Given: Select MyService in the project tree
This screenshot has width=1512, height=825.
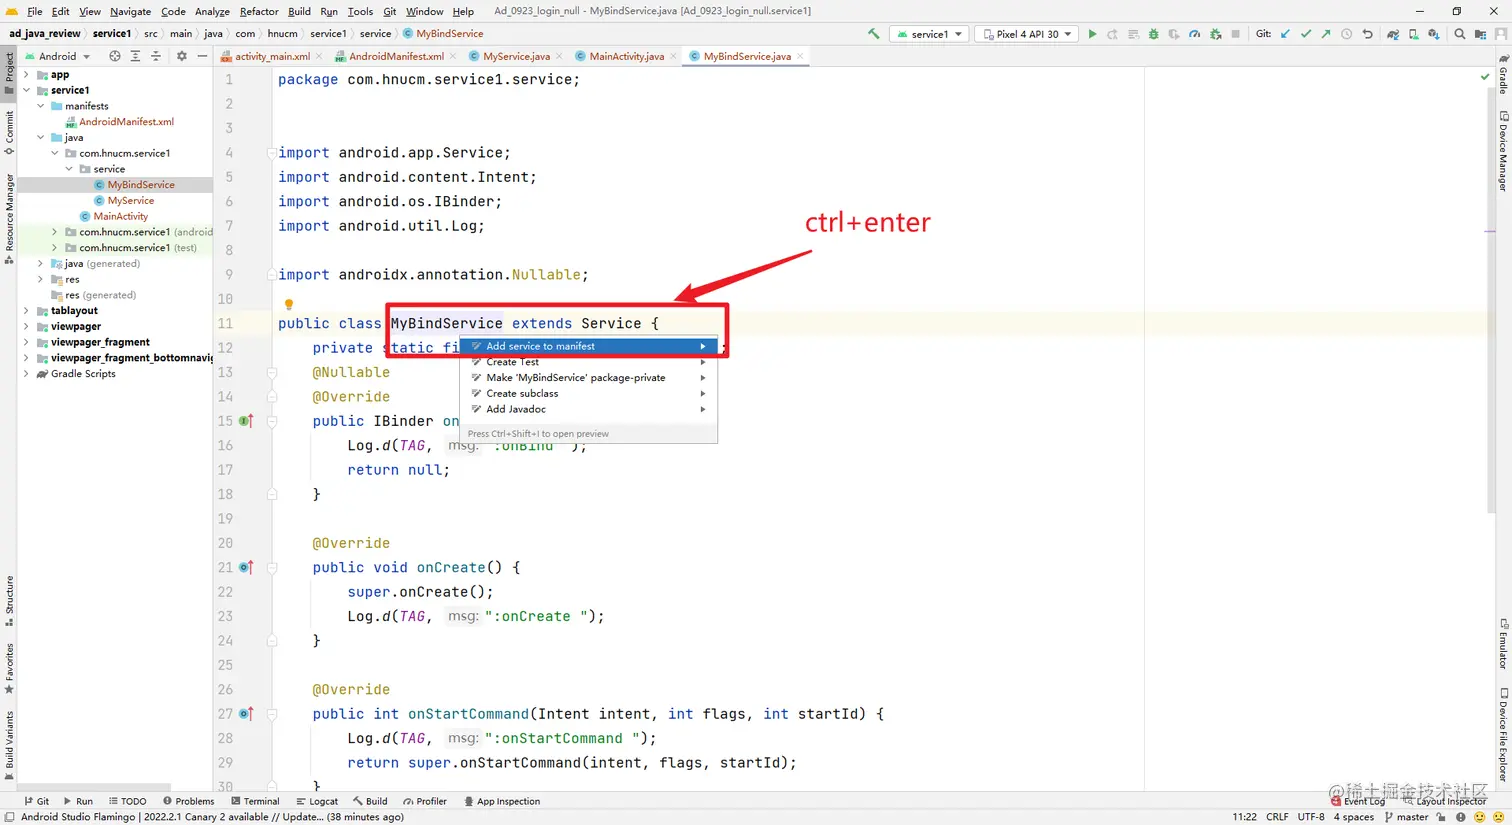Looking at the screenshot, I should [131, 201].
